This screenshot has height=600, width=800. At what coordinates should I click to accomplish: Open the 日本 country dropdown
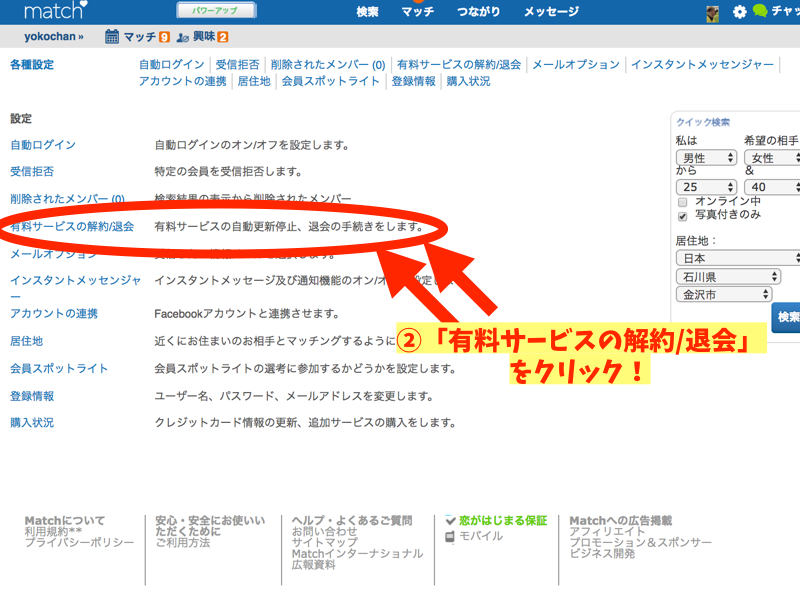[738, 258]
